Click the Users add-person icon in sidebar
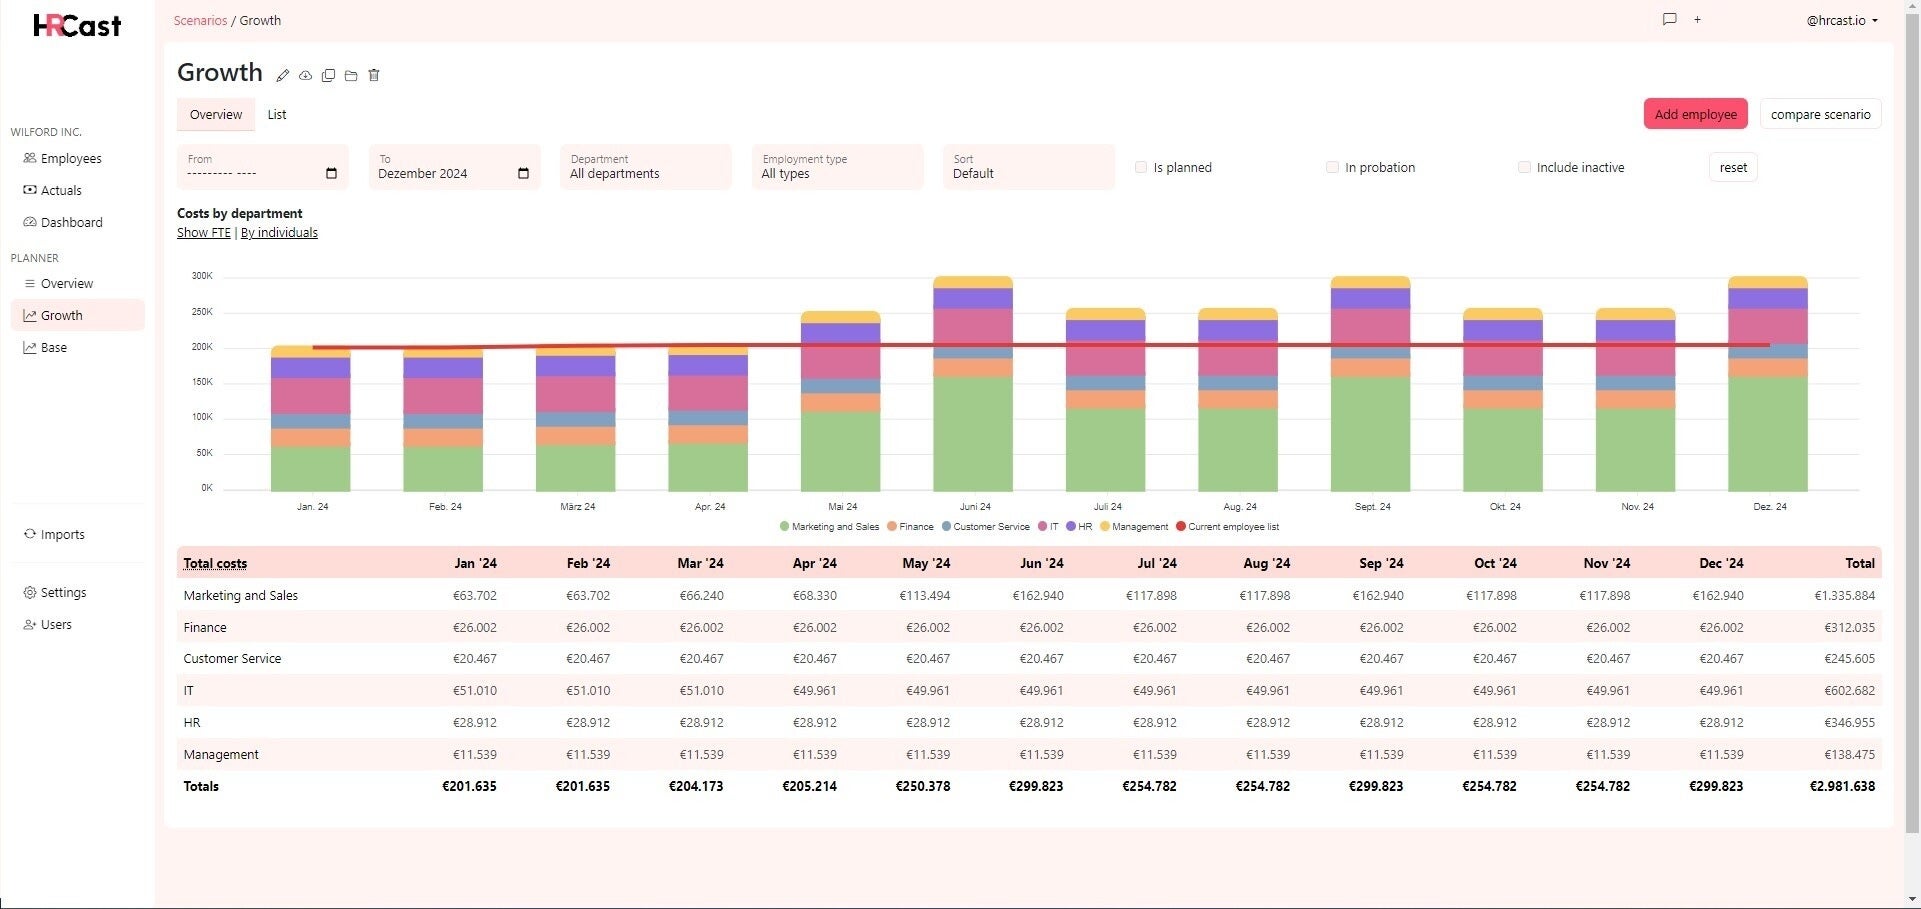This screenshot has height=909, width=1921. (x=30, y=625)
